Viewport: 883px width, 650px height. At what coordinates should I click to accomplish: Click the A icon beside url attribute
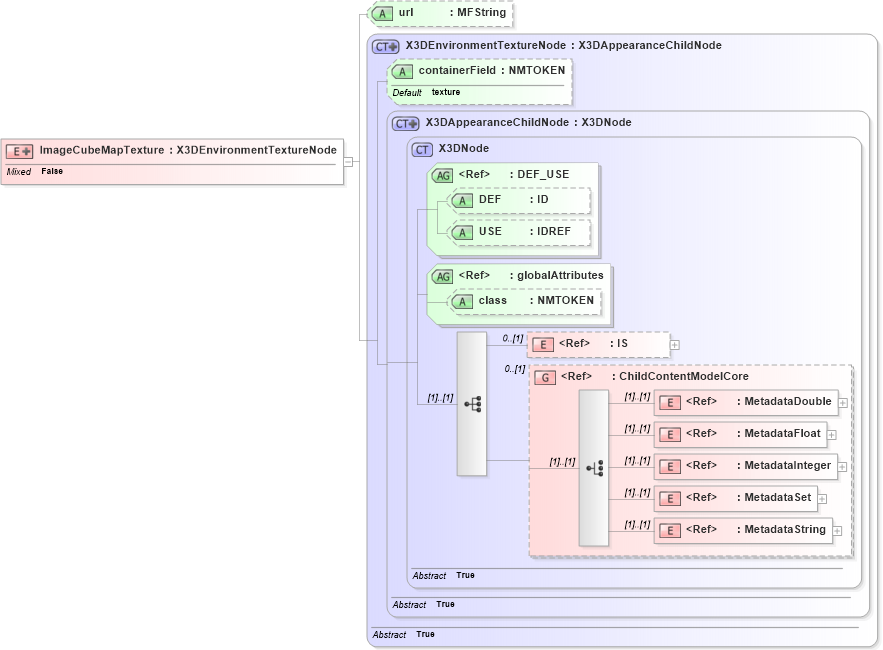382,14
